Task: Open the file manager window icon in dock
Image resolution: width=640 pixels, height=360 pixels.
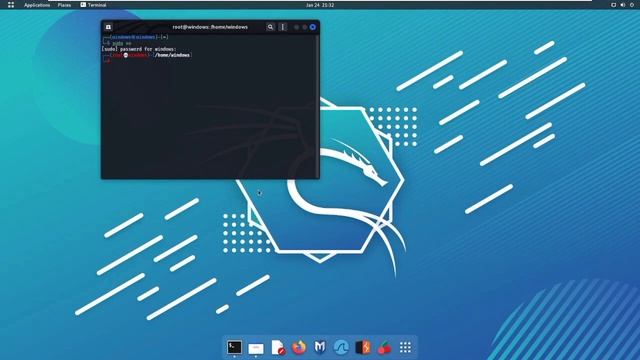Action: pyautogui.click(x=256, y=348)
